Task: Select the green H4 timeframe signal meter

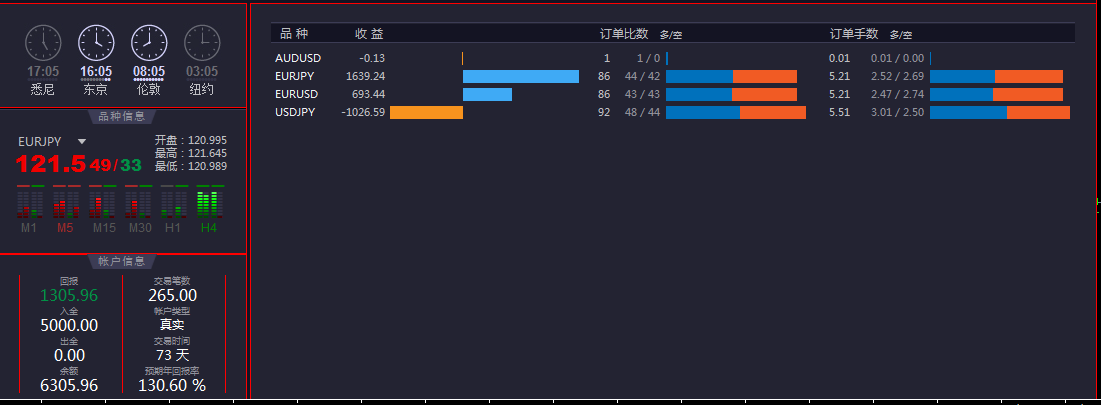Action: point(209,203)
